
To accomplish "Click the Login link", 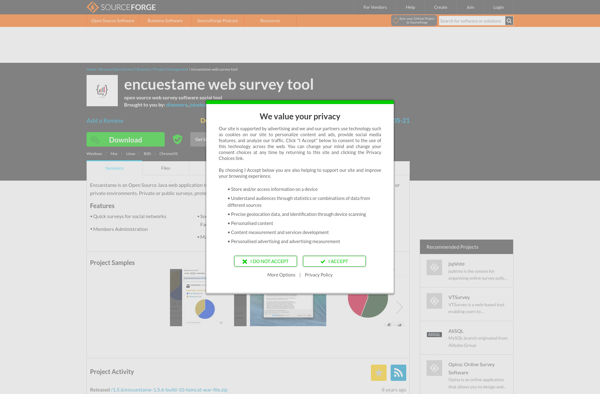I will (498, 7).
